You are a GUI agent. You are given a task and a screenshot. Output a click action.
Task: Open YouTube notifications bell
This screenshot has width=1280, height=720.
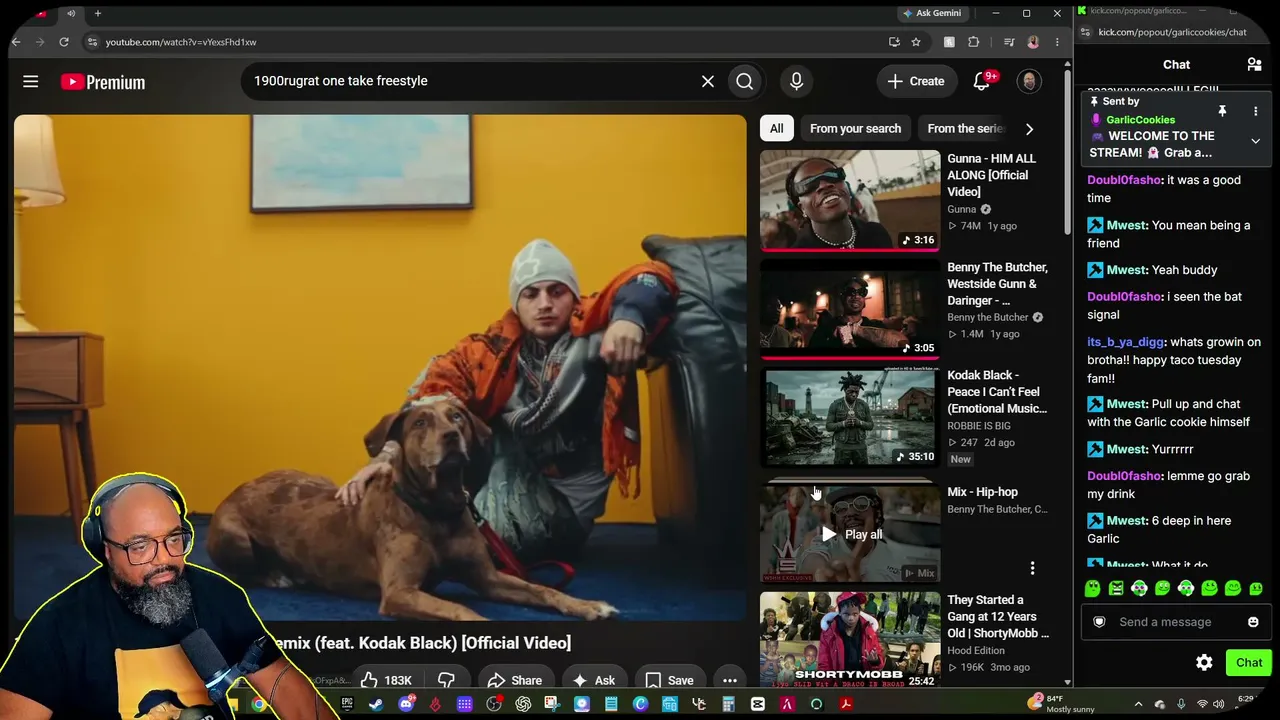pos(982,81)
